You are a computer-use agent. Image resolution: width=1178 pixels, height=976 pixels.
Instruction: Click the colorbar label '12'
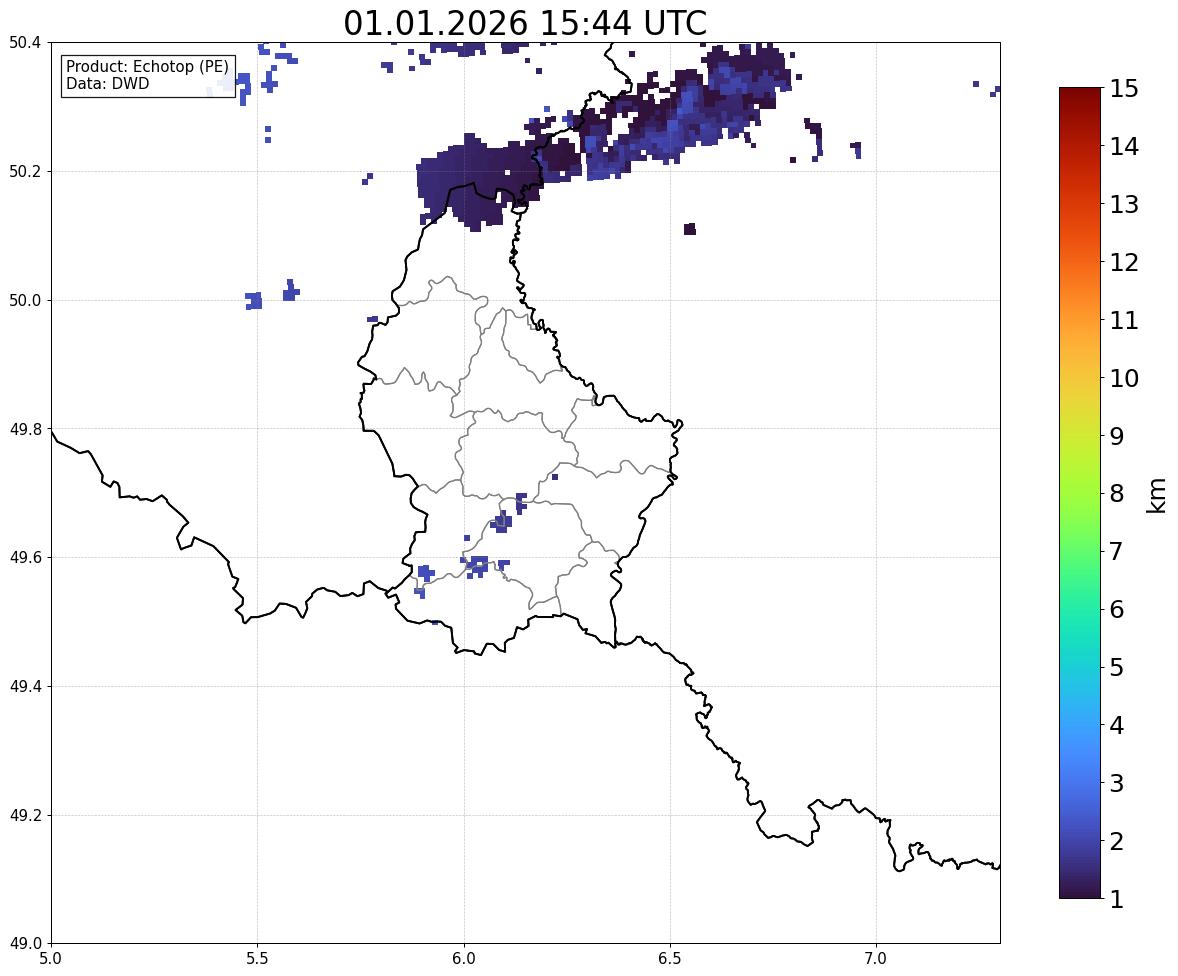[1124, 262]
